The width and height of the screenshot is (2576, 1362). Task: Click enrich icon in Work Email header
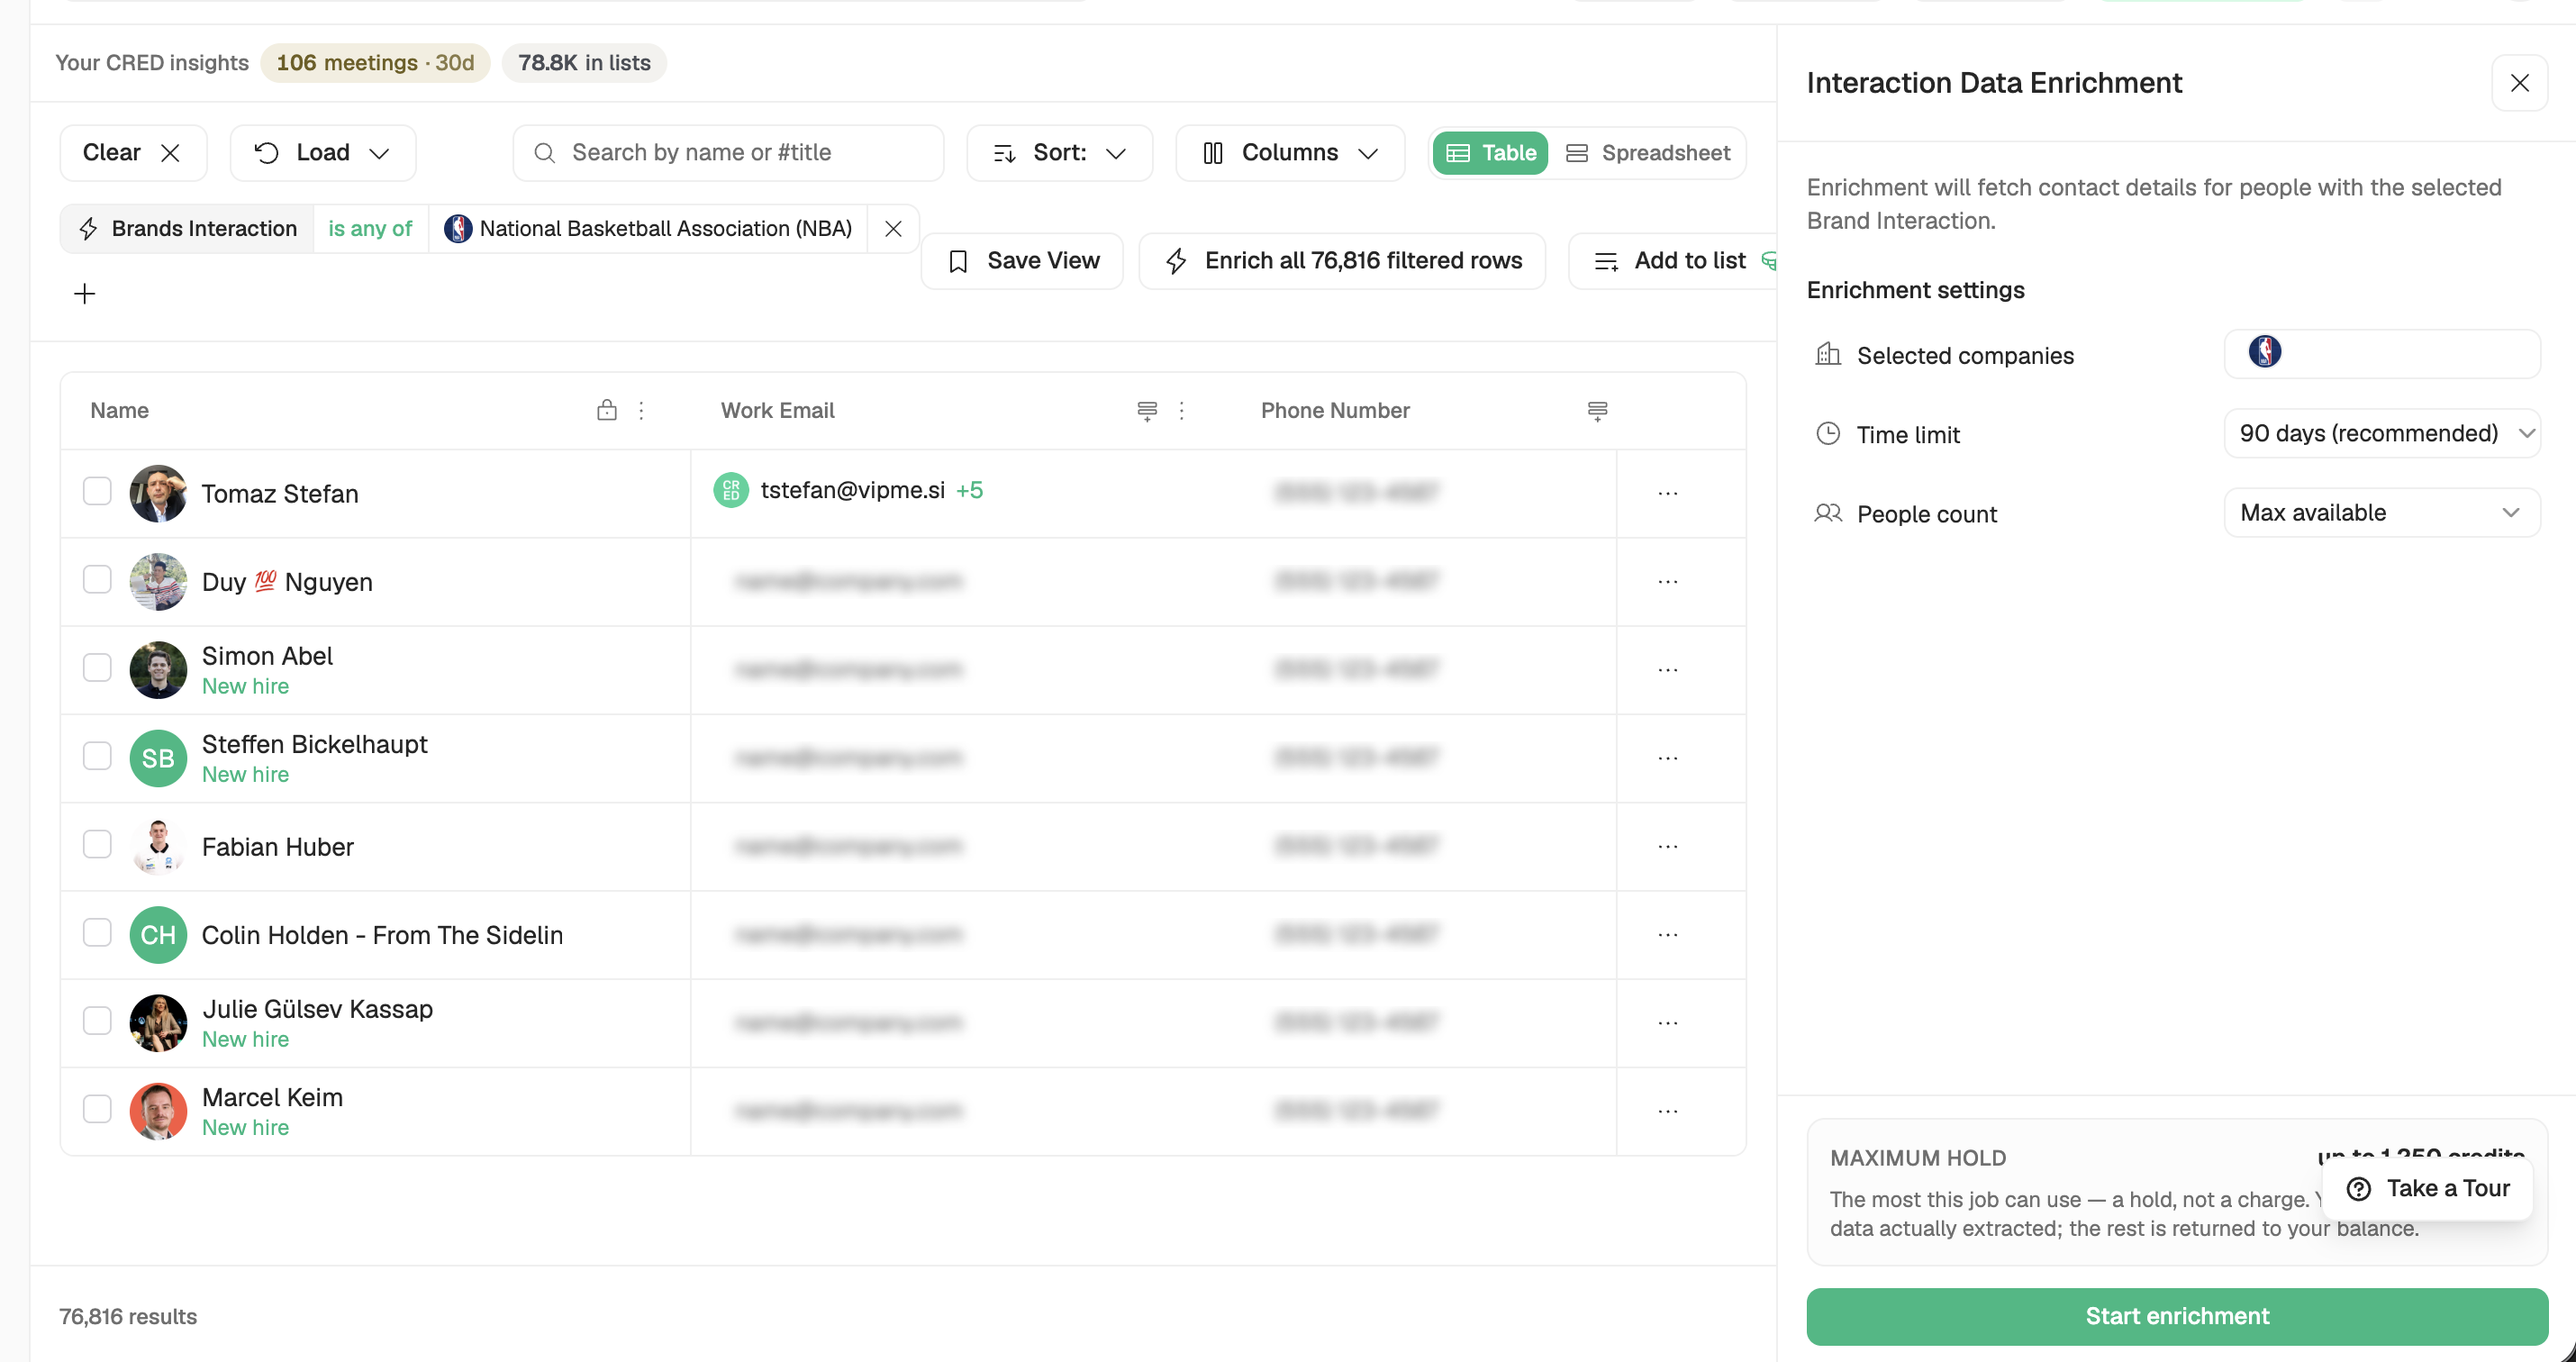[1147, 411]
